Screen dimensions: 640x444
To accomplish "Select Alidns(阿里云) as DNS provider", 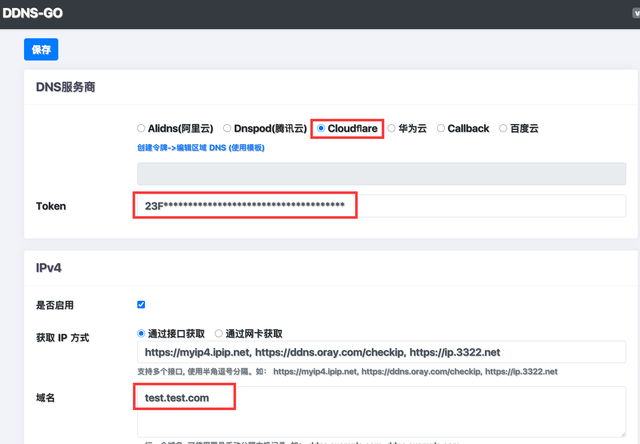I will (142, 129).
